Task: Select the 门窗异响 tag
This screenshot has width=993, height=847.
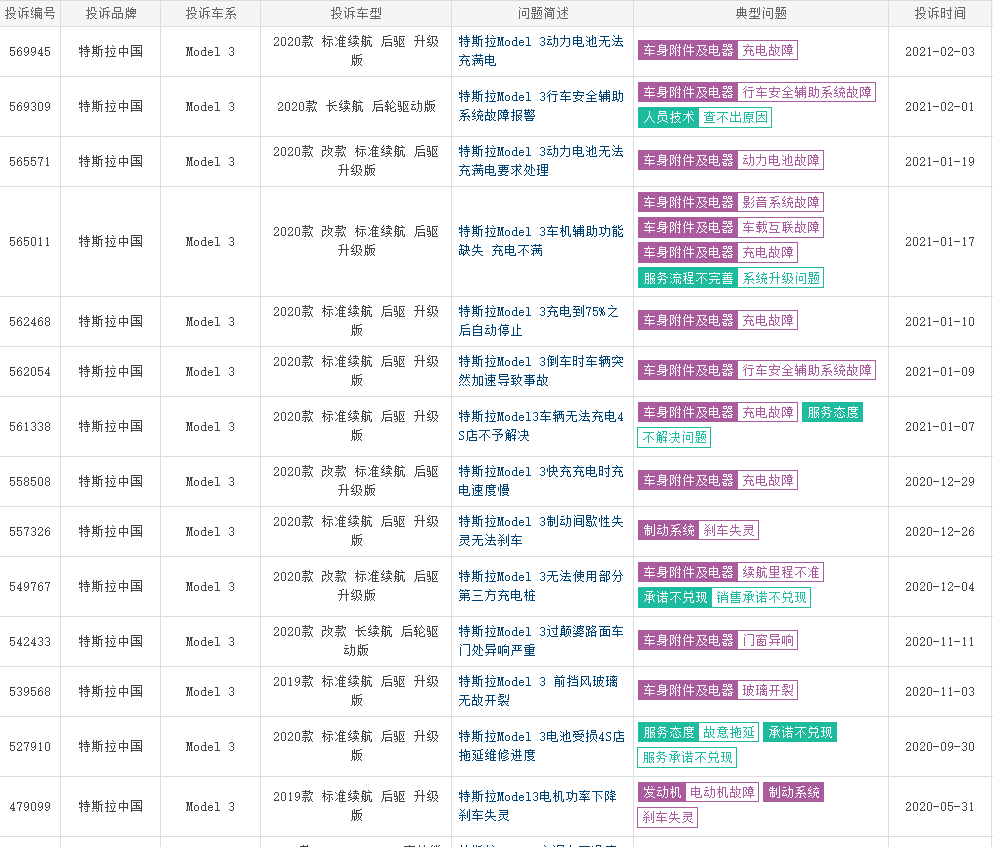Action: pyautogui.click(x=767, y=640)
